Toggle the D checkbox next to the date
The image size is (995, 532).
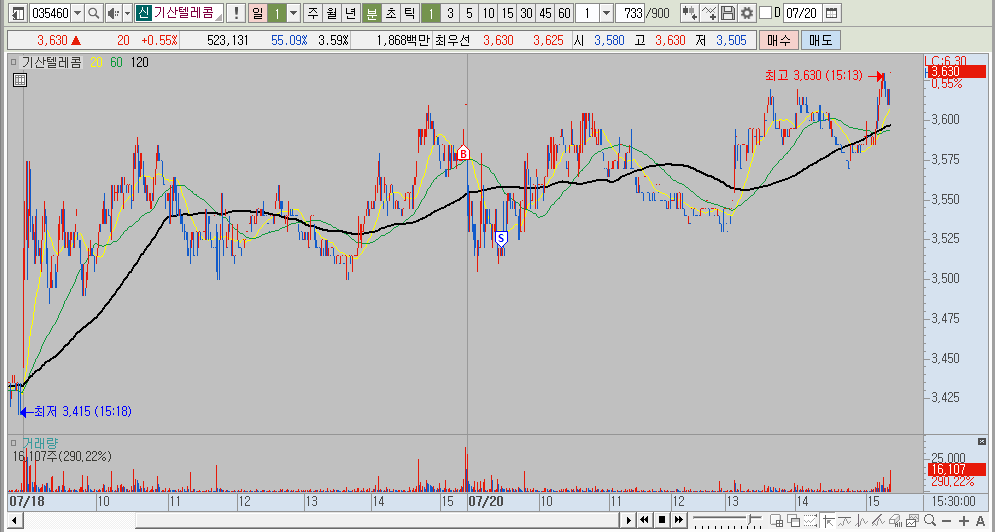pyautogui.click(x=766, y=13)
